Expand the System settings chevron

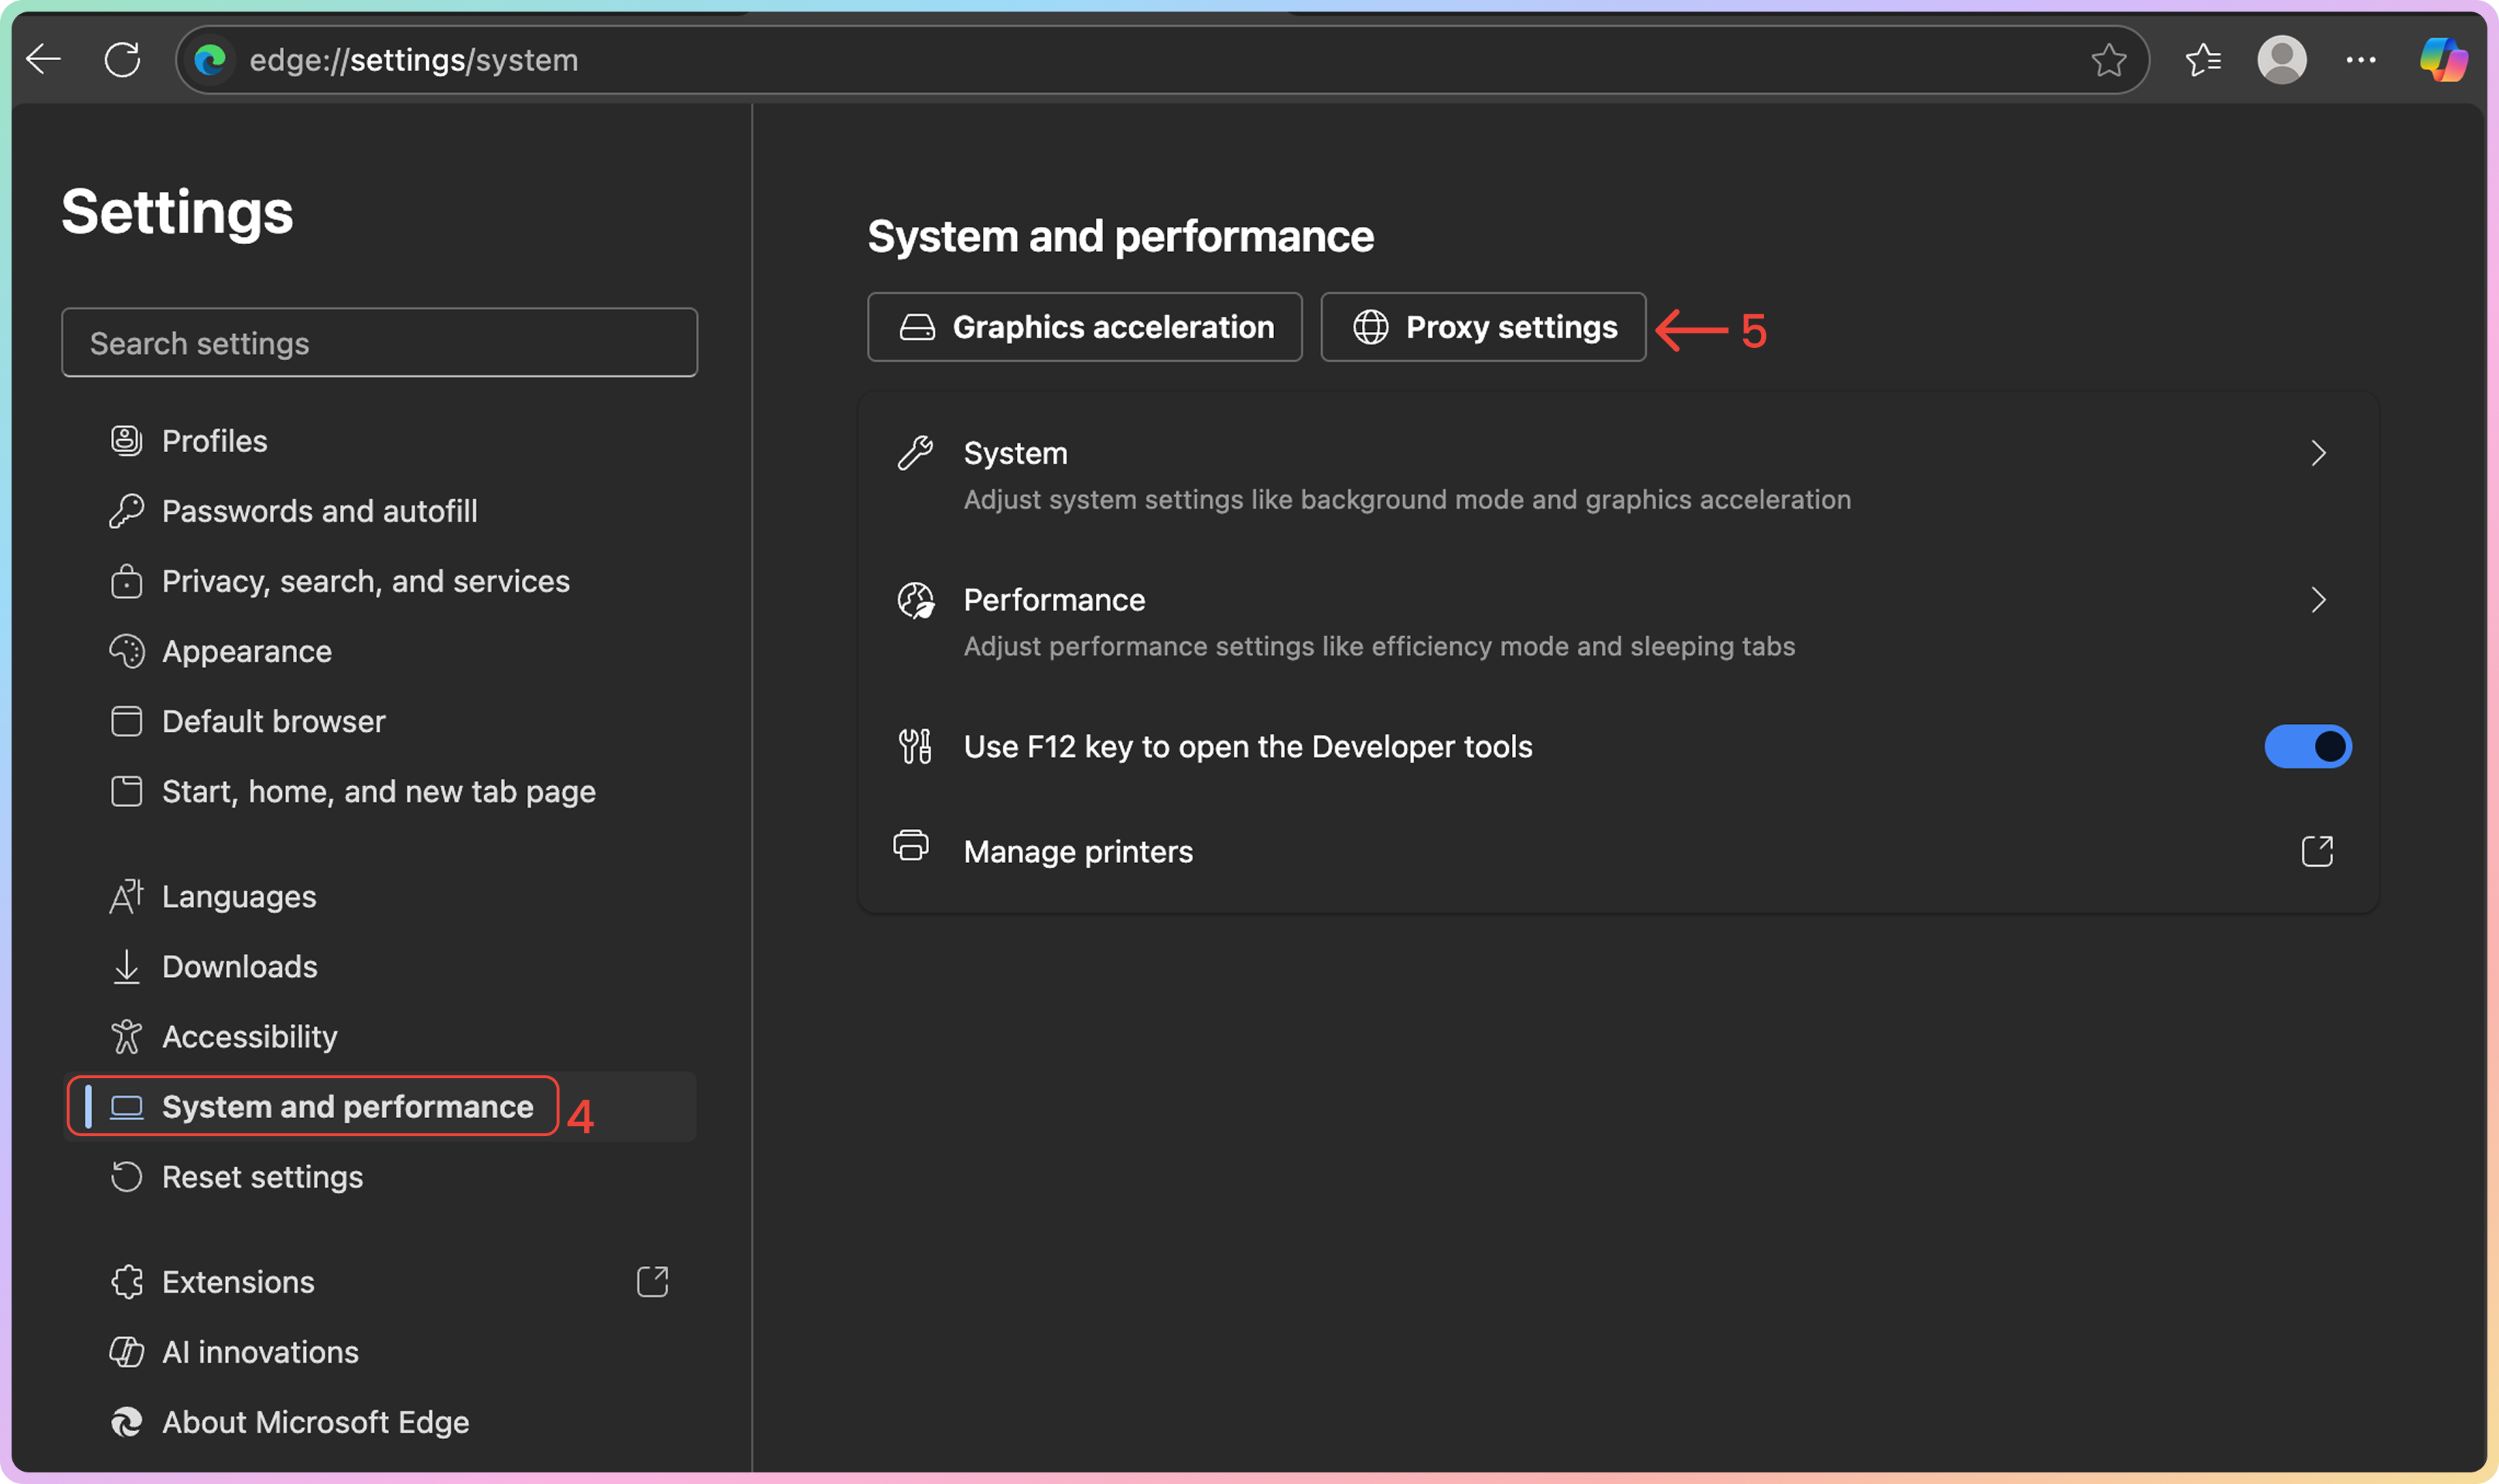point(2318,454)
